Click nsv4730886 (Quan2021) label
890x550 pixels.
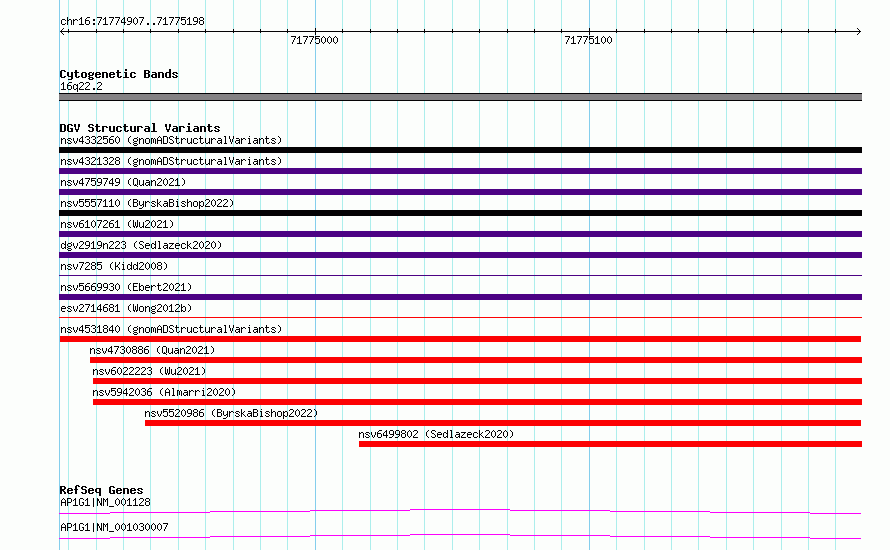click(152, 350)
